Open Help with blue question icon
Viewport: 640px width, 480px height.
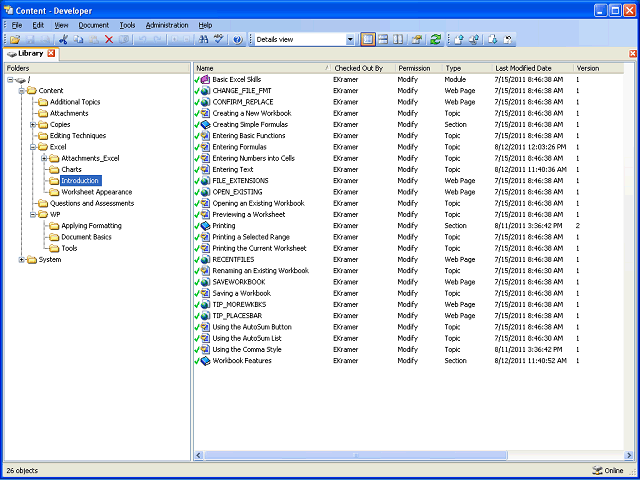(238, 40)
